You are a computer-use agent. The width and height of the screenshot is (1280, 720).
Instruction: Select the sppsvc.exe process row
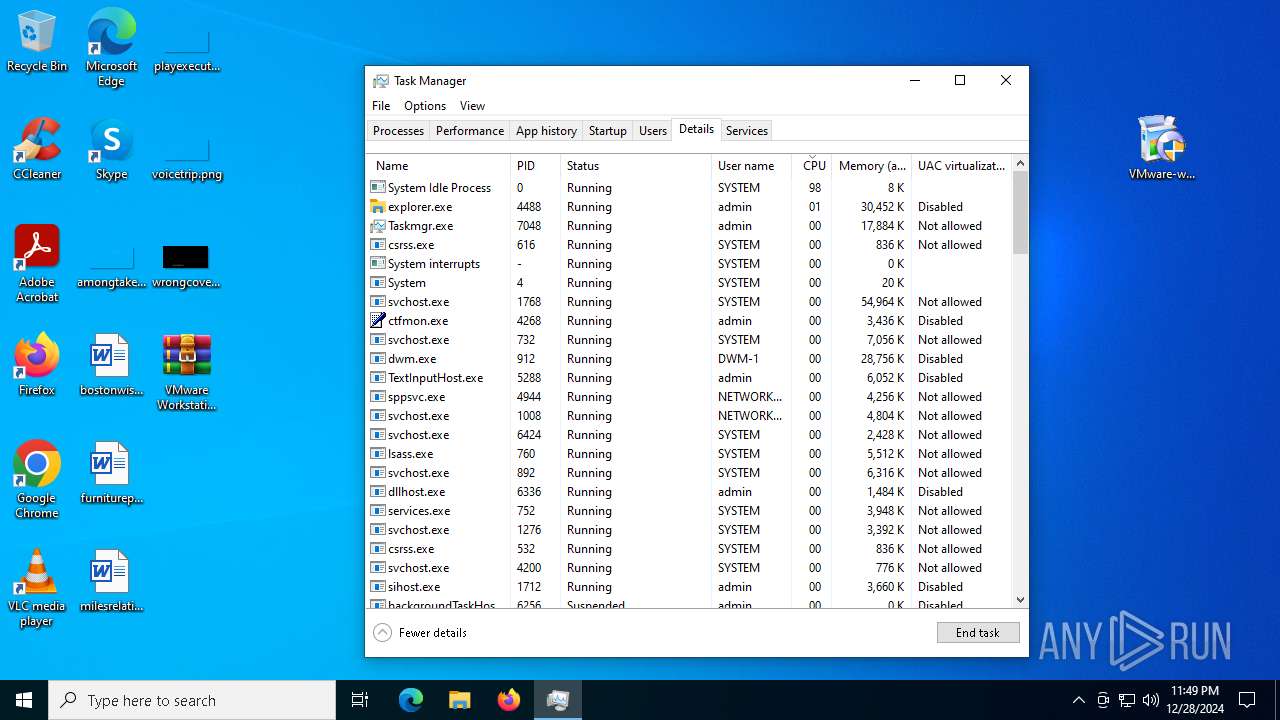pyautogui.click(x=689, y=397)
